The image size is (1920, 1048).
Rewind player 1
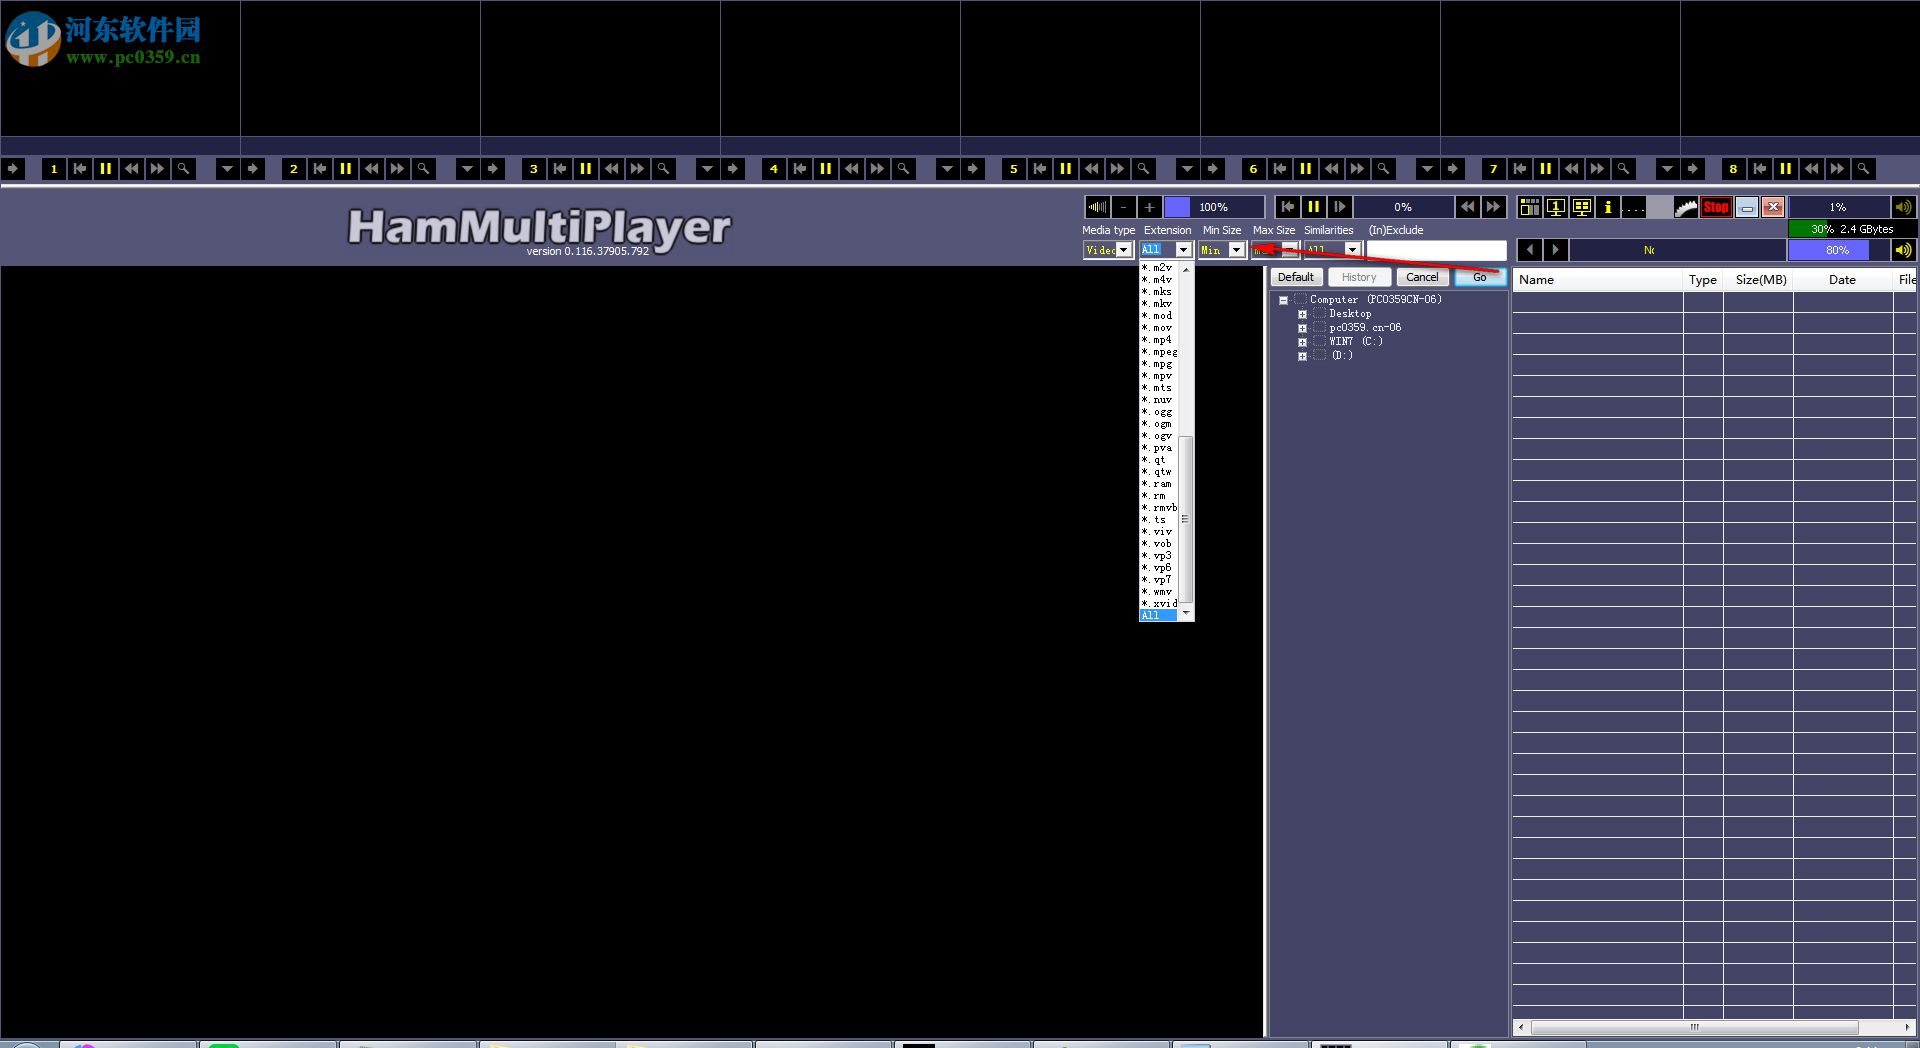pyautogui.click(x=131, y=169)
